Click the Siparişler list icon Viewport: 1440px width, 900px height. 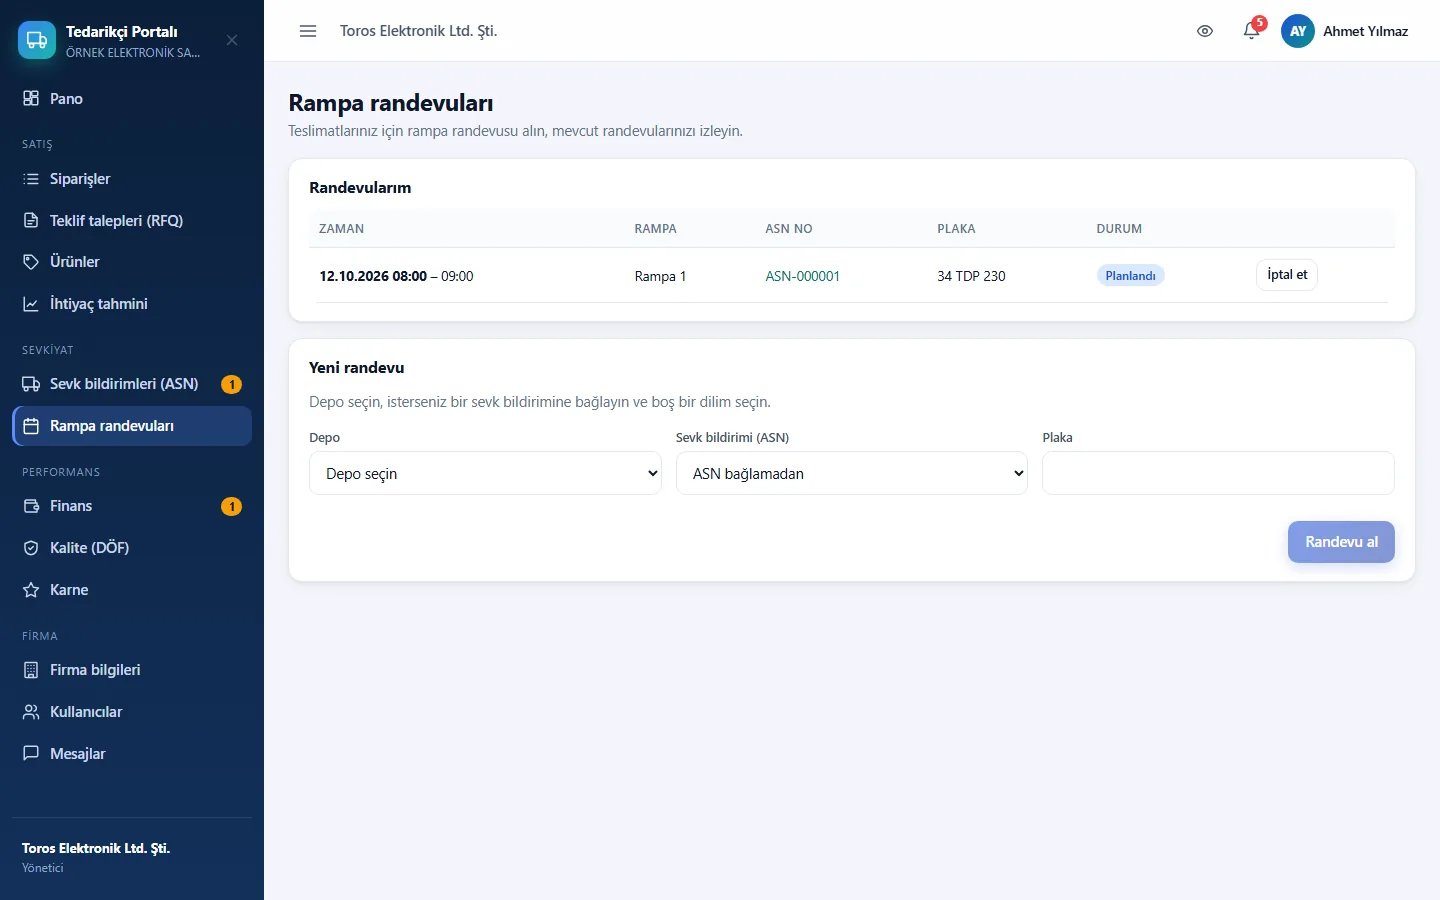(x=31, y=179)
